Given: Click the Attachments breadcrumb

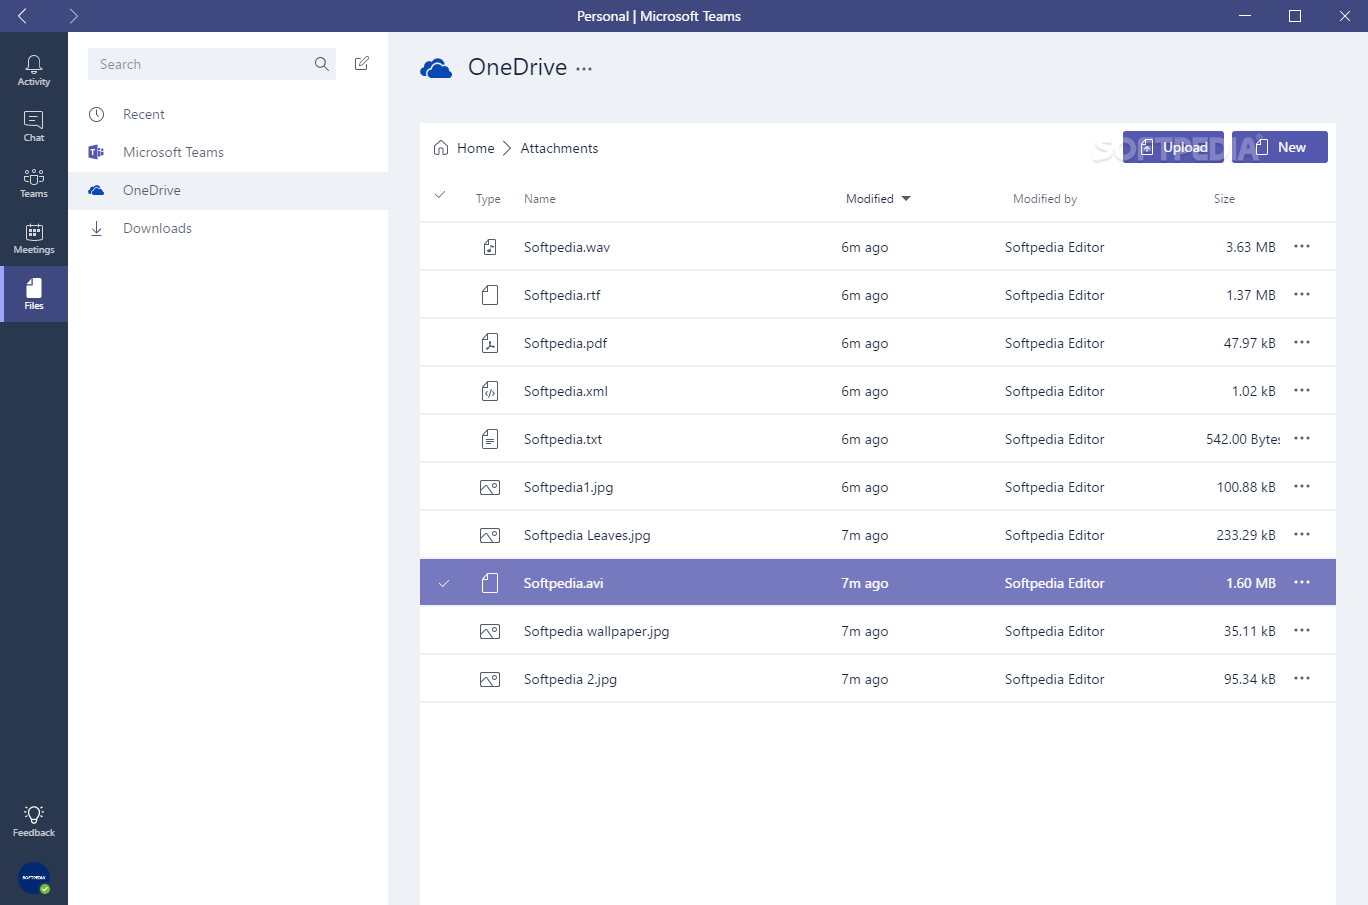Looking at the screenshot, I should coord(559,148).
